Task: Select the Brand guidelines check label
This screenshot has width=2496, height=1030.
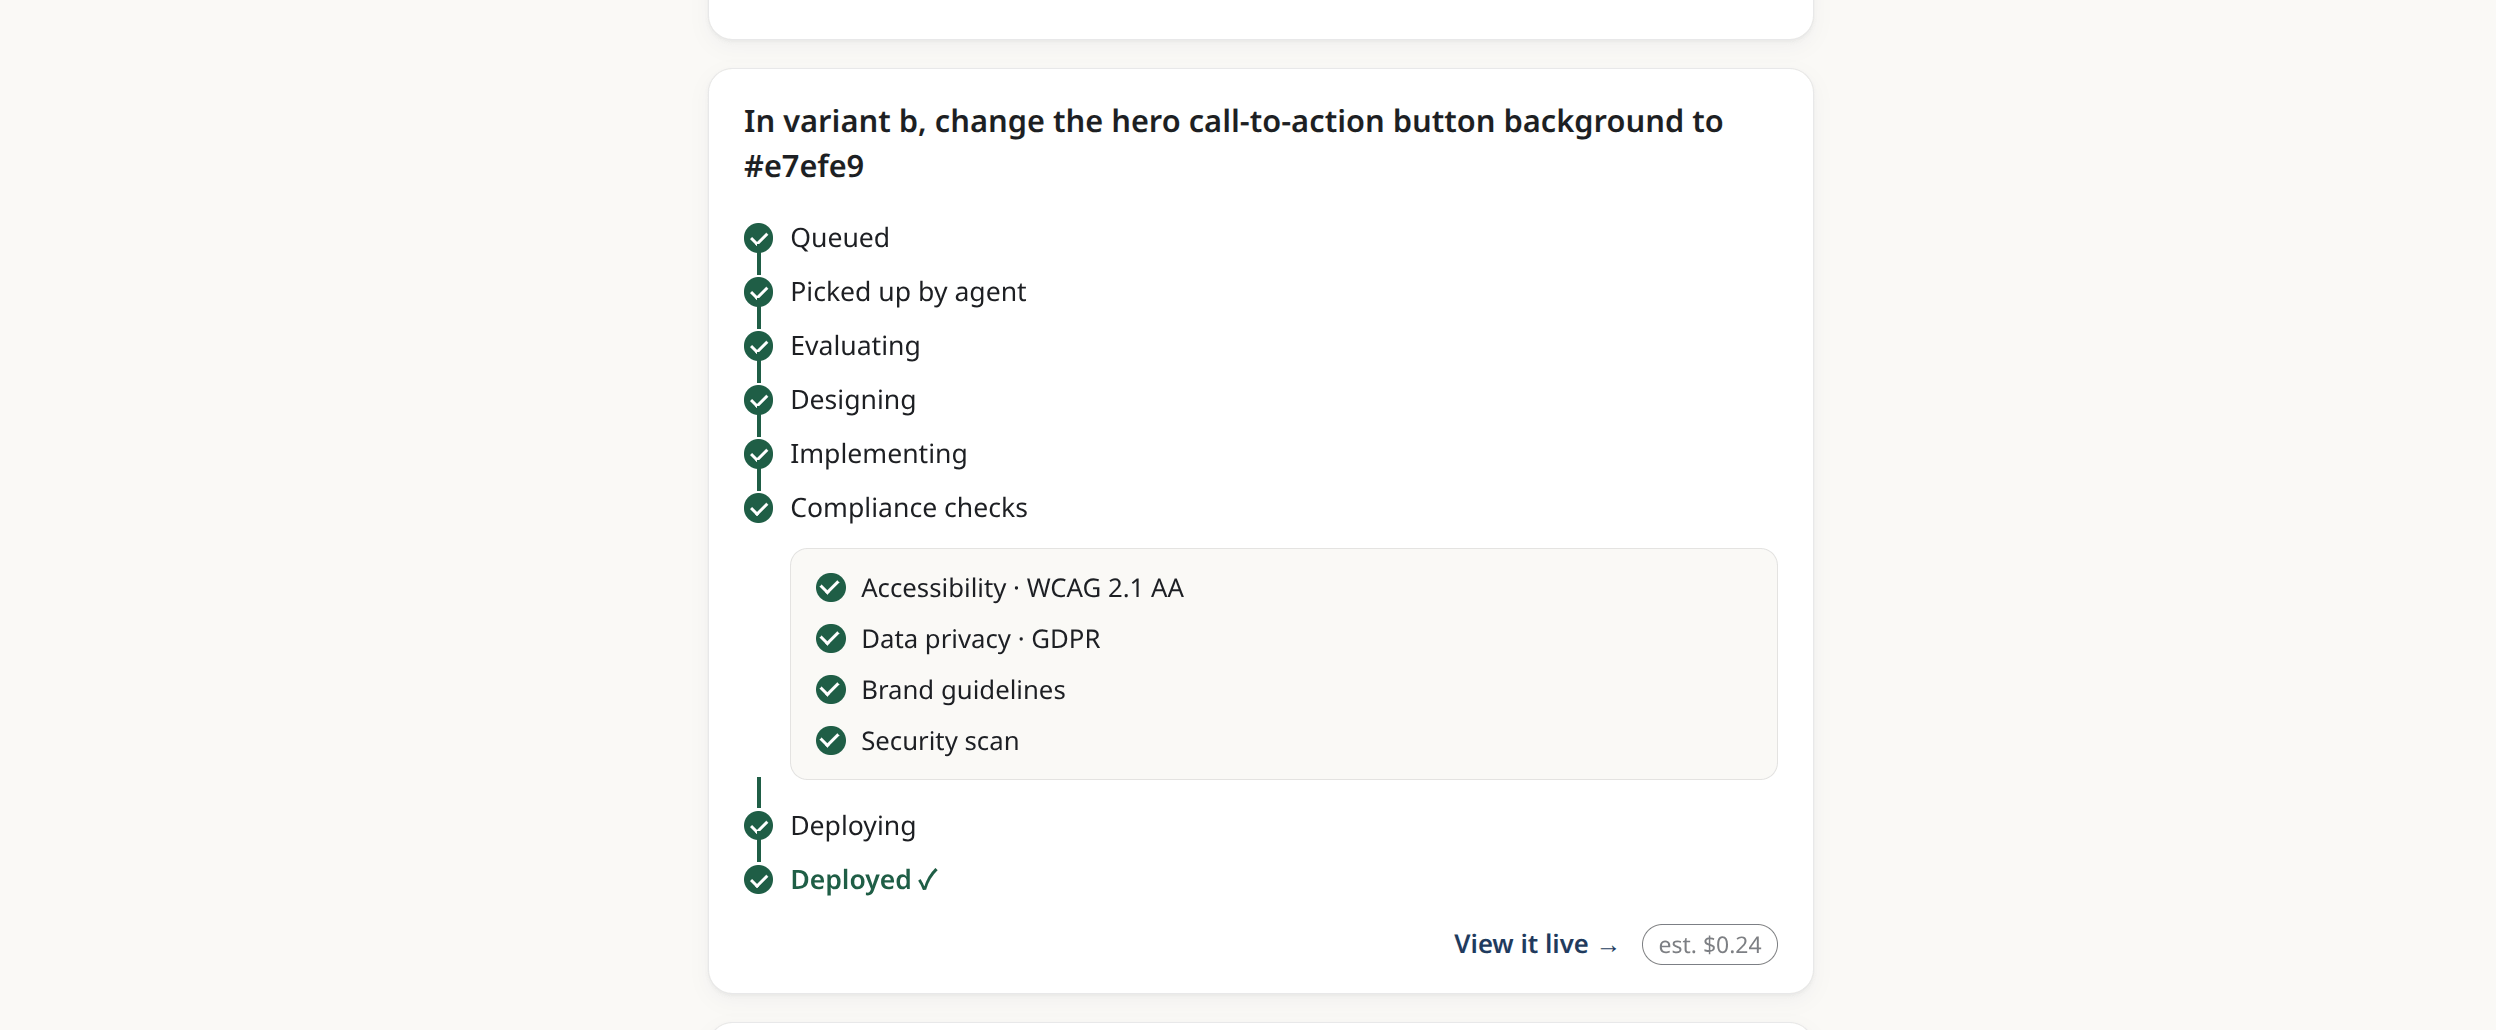Action: coord(963,690)
